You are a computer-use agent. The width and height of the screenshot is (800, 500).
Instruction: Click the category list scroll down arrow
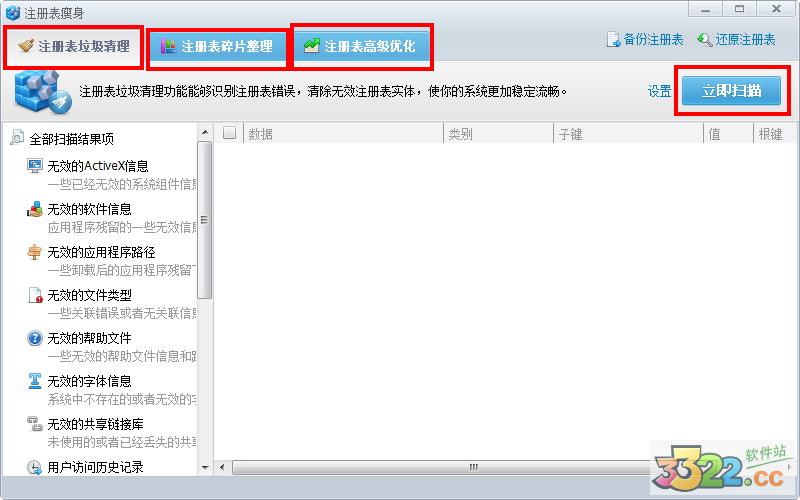click(x=205, y=467)
